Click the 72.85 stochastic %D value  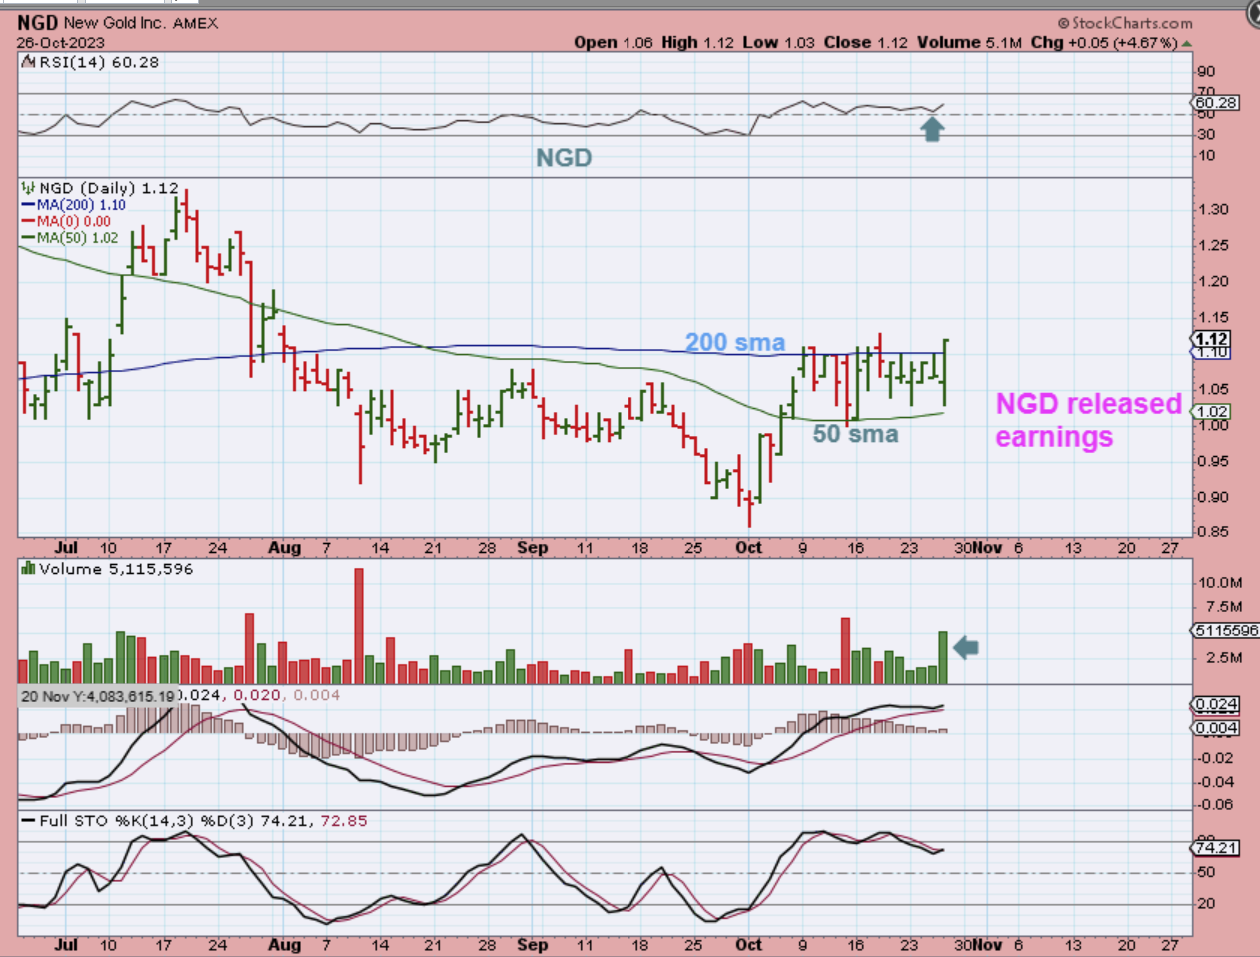[x=342, y=821]
